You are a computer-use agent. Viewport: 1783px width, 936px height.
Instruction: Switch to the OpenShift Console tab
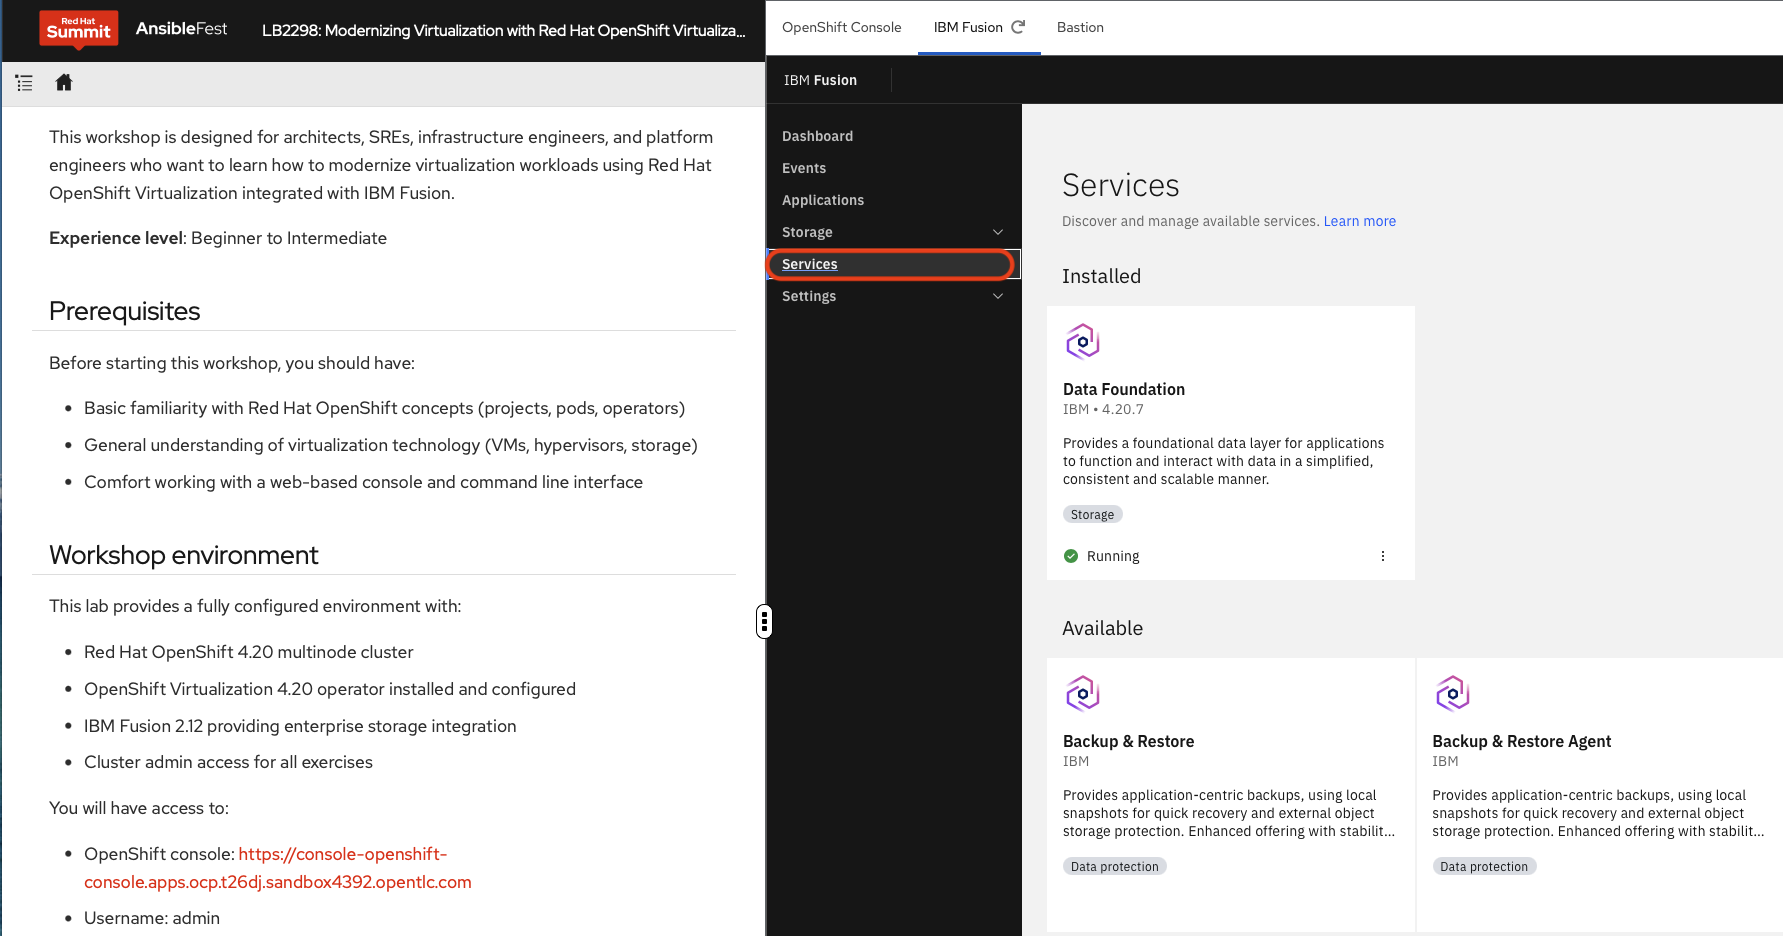[841, 27]
